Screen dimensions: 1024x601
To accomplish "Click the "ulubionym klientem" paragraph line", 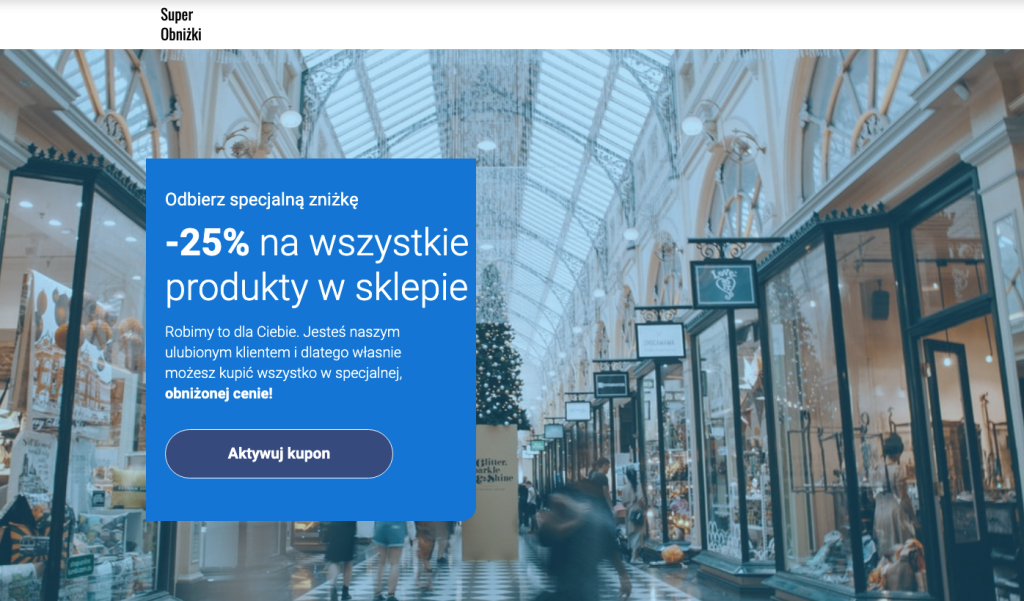I will [283, 352].
